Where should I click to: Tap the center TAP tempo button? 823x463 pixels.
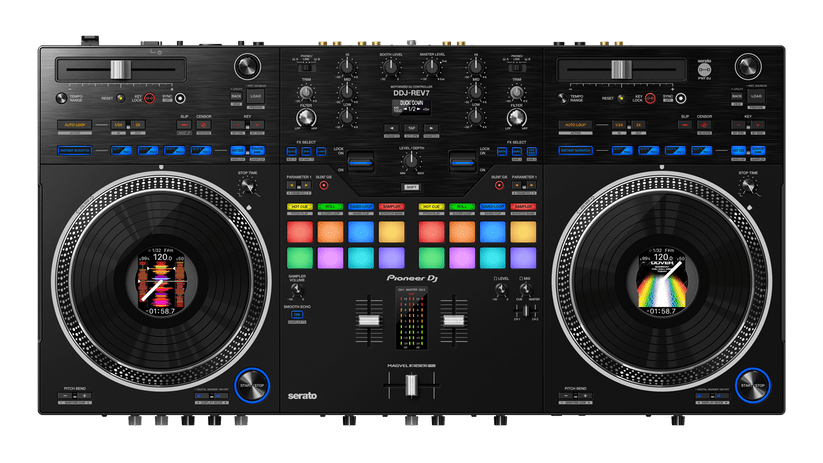tap(412, 128)
